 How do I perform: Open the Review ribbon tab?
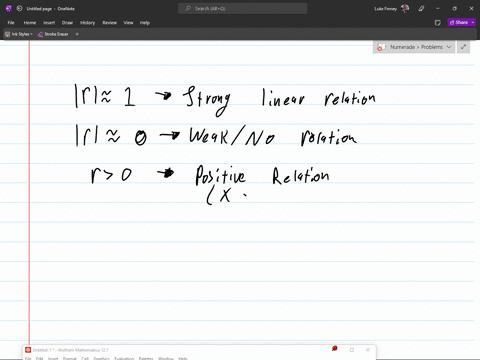(110, 23)
